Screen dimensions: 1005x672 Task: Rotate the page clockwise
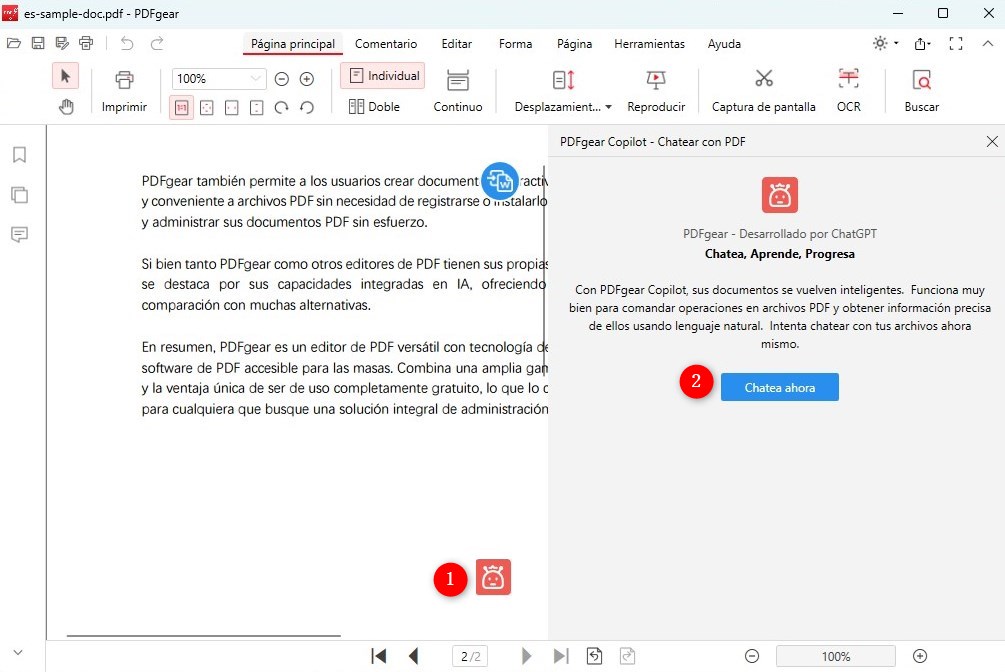coord(282,107)
